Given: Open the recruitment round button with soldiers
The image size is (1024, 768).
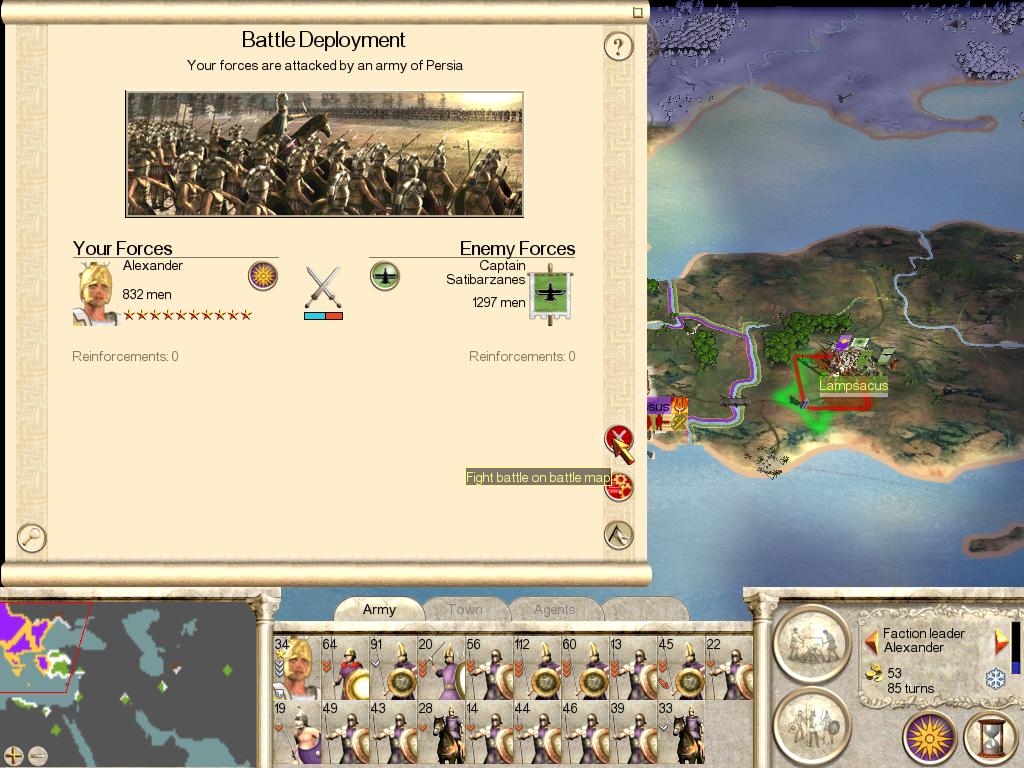Looking at the screenshot, I should pyautogui.click(x=812, y=726).
